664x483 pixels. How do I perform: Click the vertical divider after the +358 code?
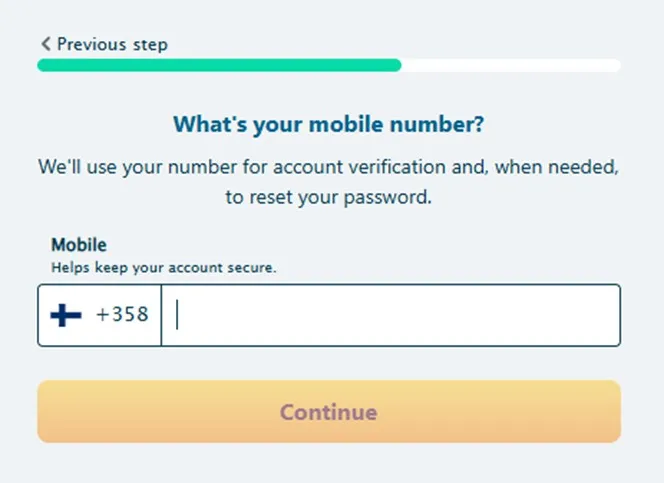[161, 315]
